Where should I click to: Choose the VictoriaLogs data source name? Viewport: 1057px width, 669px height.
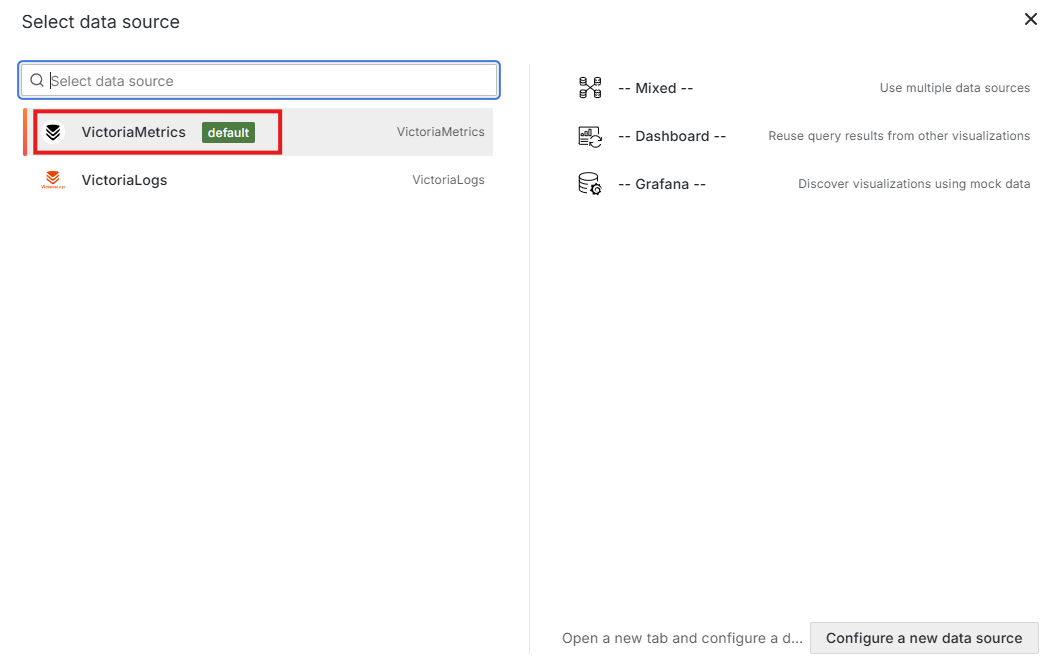pos(124,180)
